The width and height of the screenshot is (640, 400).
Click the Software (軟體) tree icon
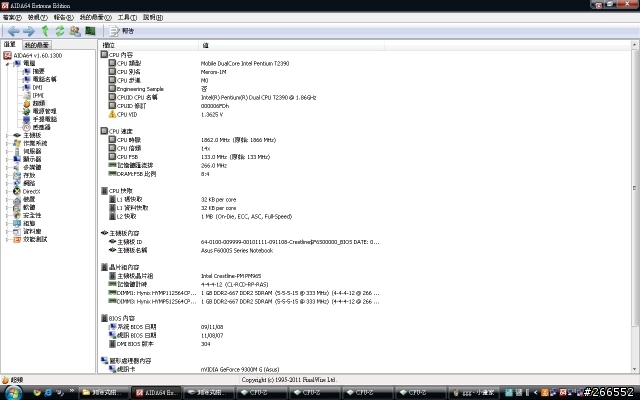[17, 207]
